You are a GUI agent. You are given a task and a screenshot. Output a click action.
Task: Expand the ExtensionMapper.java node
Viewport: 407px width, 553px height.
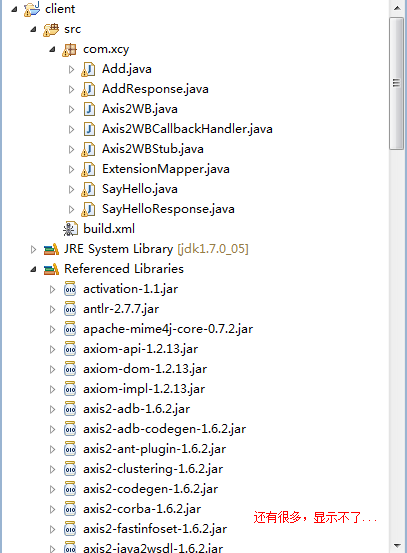(x=71, y=170)
